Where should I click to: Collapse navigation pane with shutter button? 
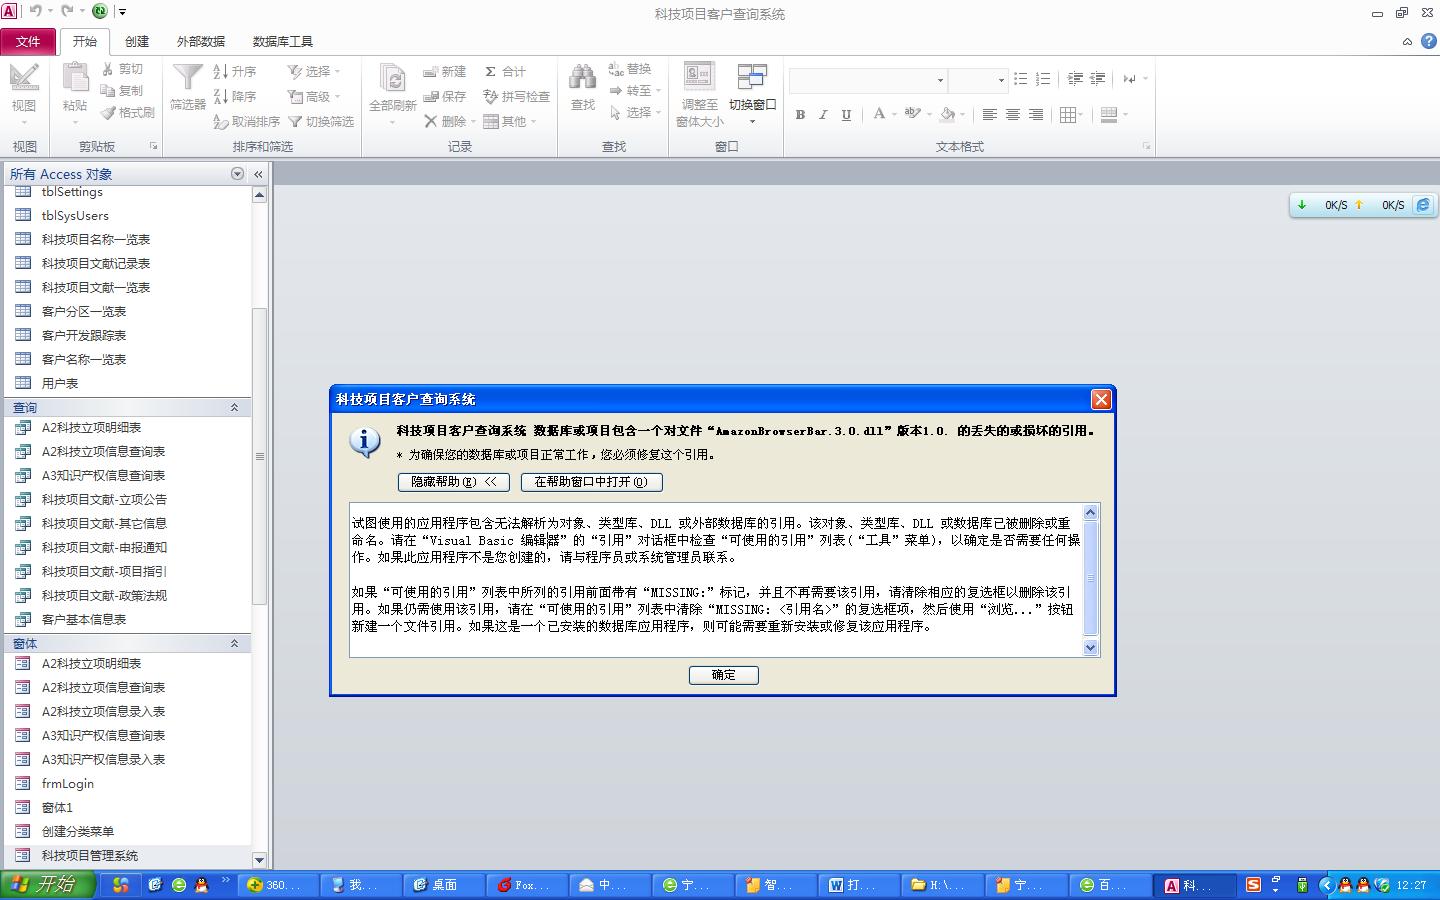tap(258, 174)
